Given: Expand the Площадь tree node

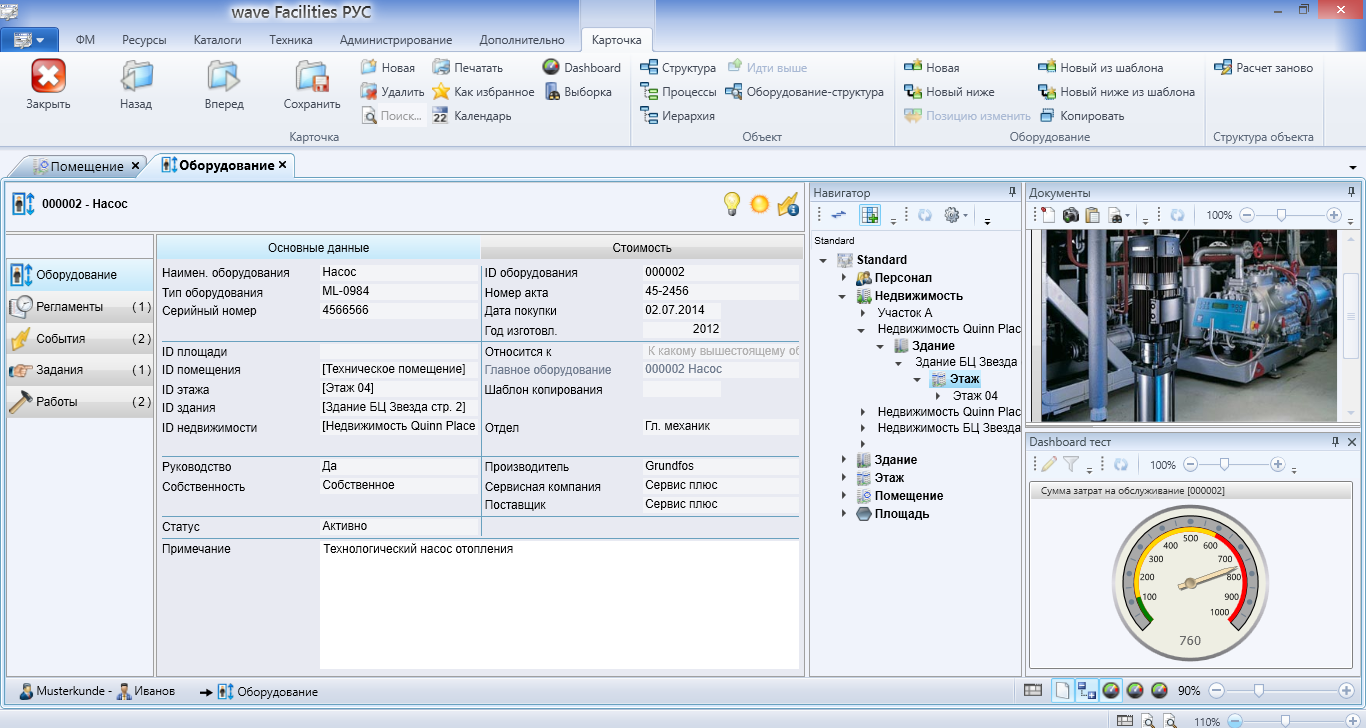Looking at the screenshot, I should tap(843, 514).
